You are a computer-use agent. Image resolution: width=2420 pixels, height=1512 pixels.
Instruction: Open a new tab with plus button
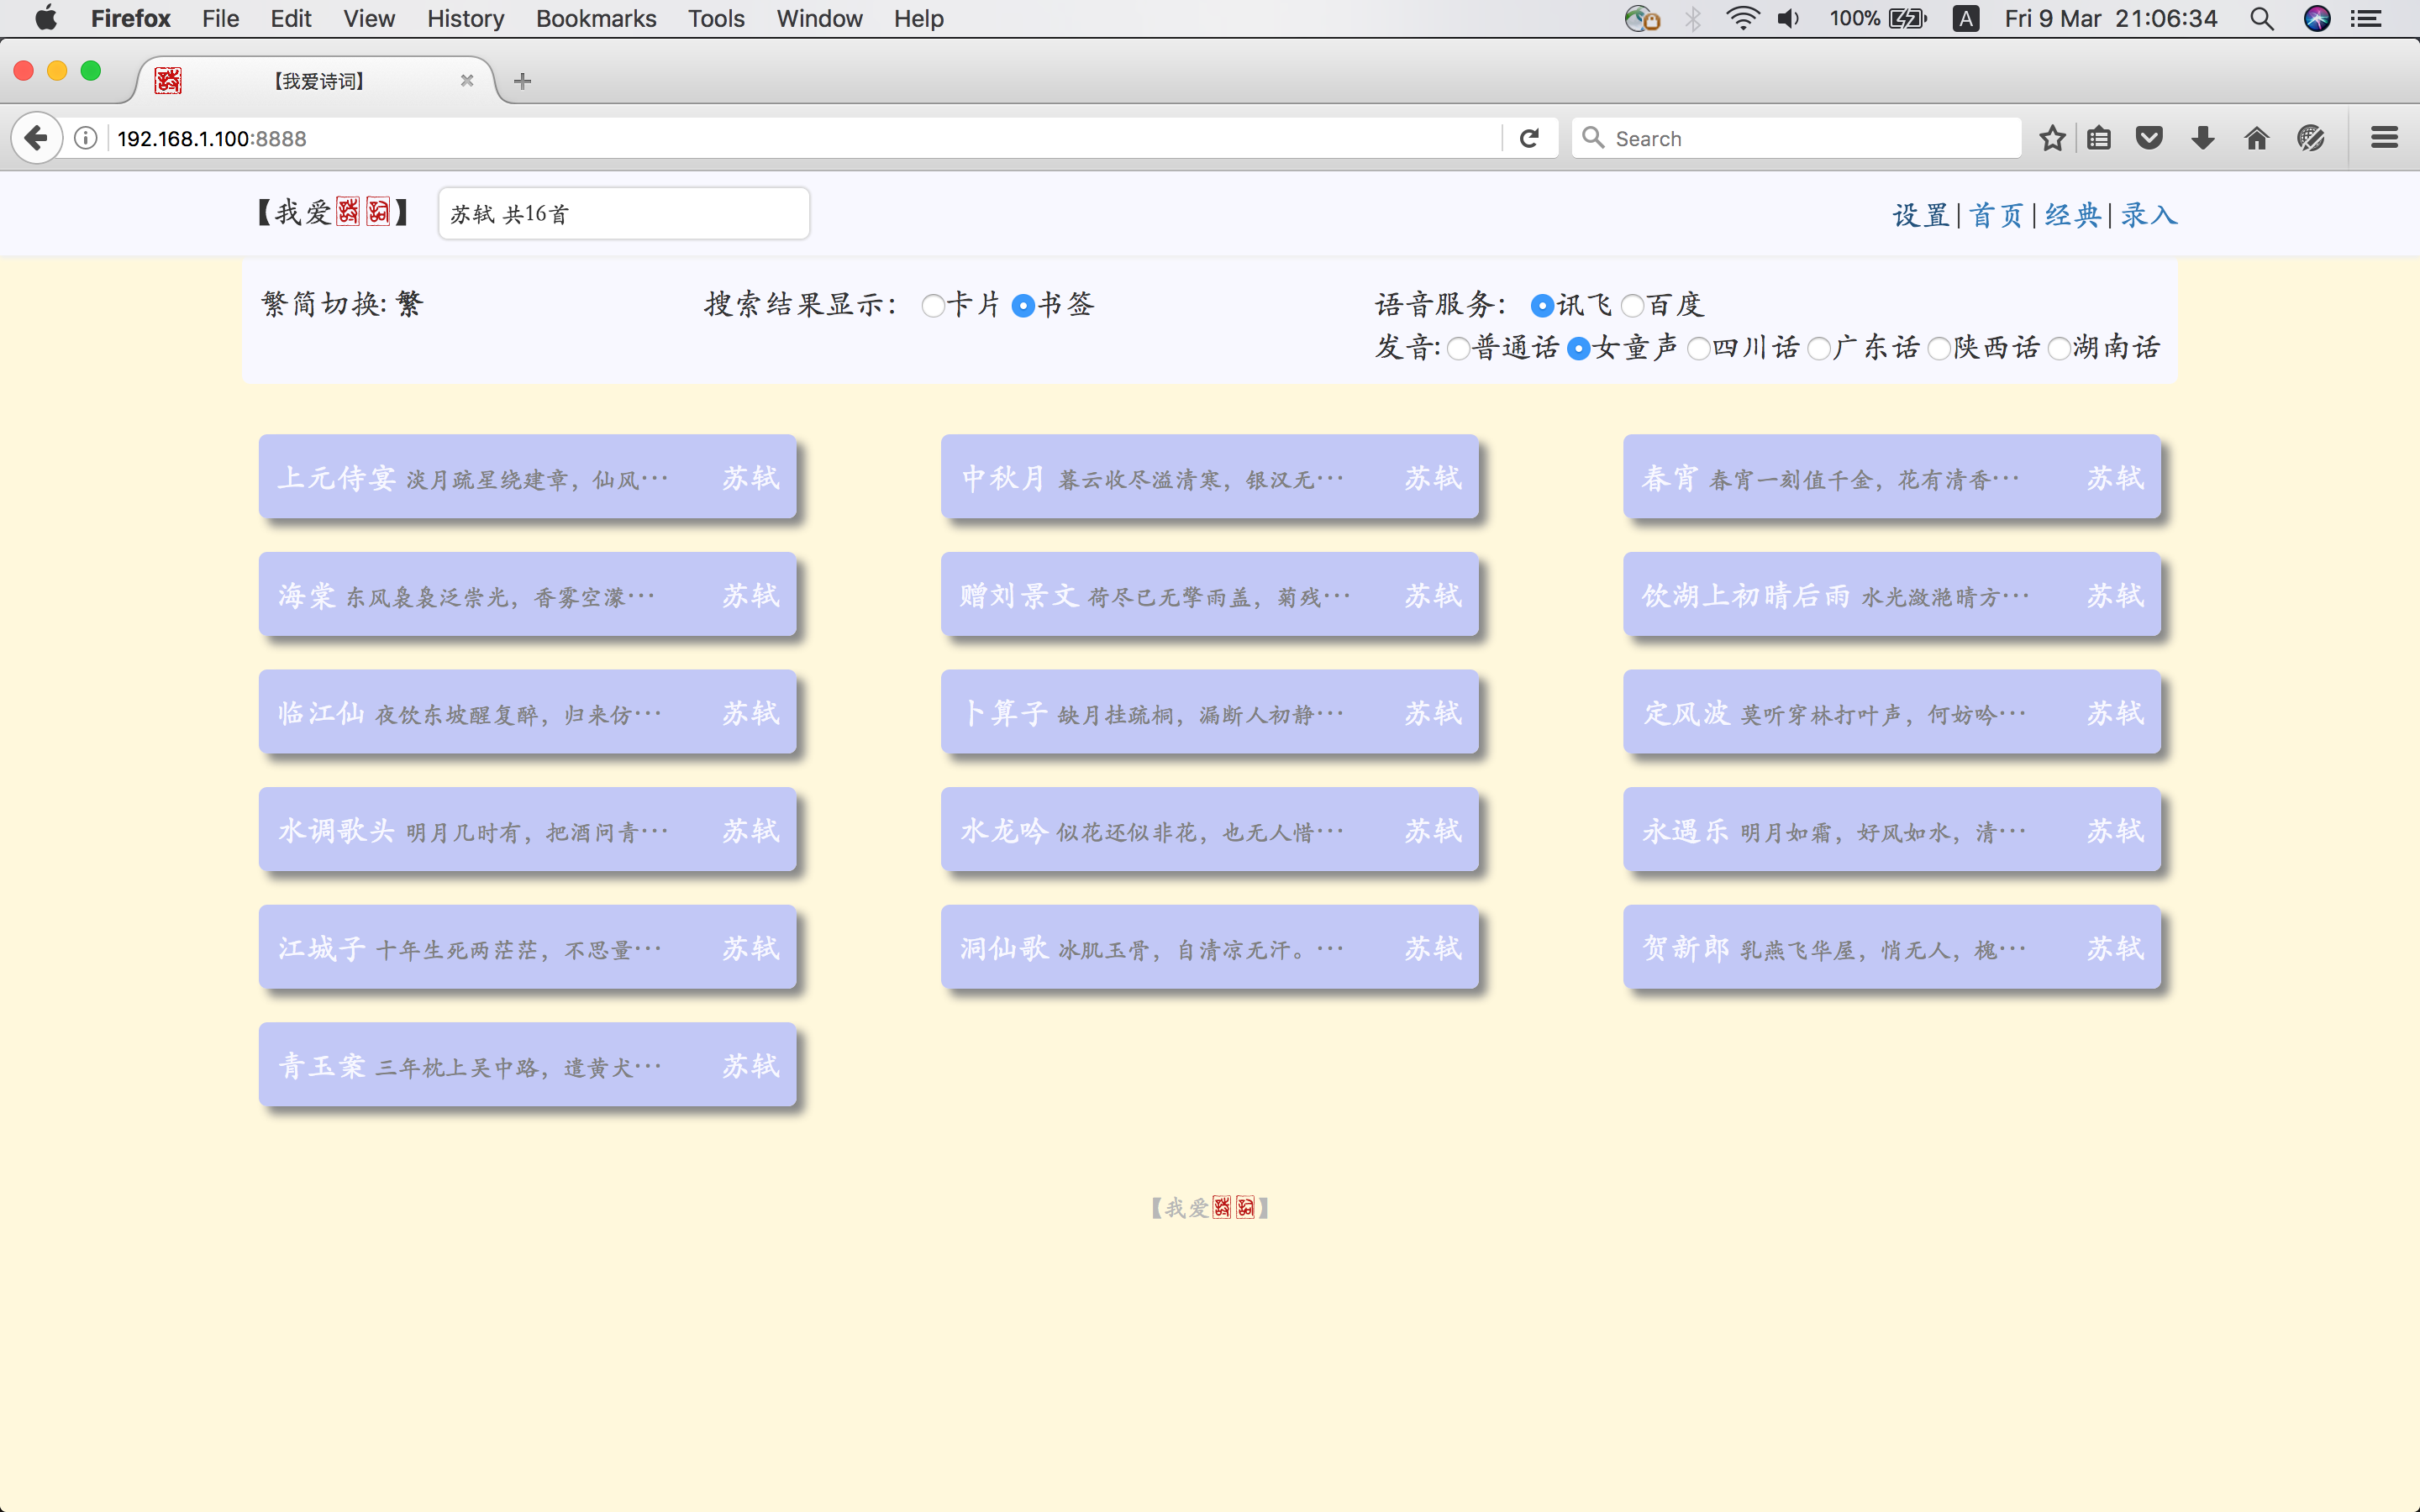tap(522, 81)
